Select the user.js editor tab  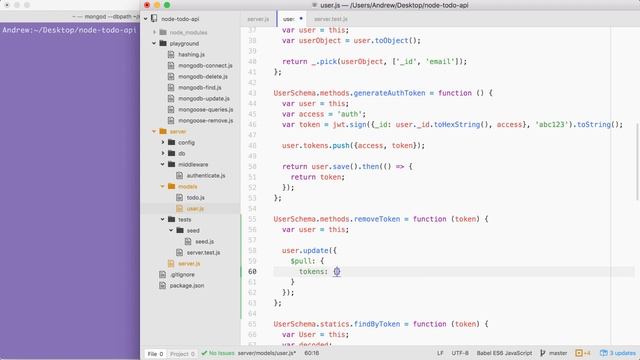coord(292,19)
